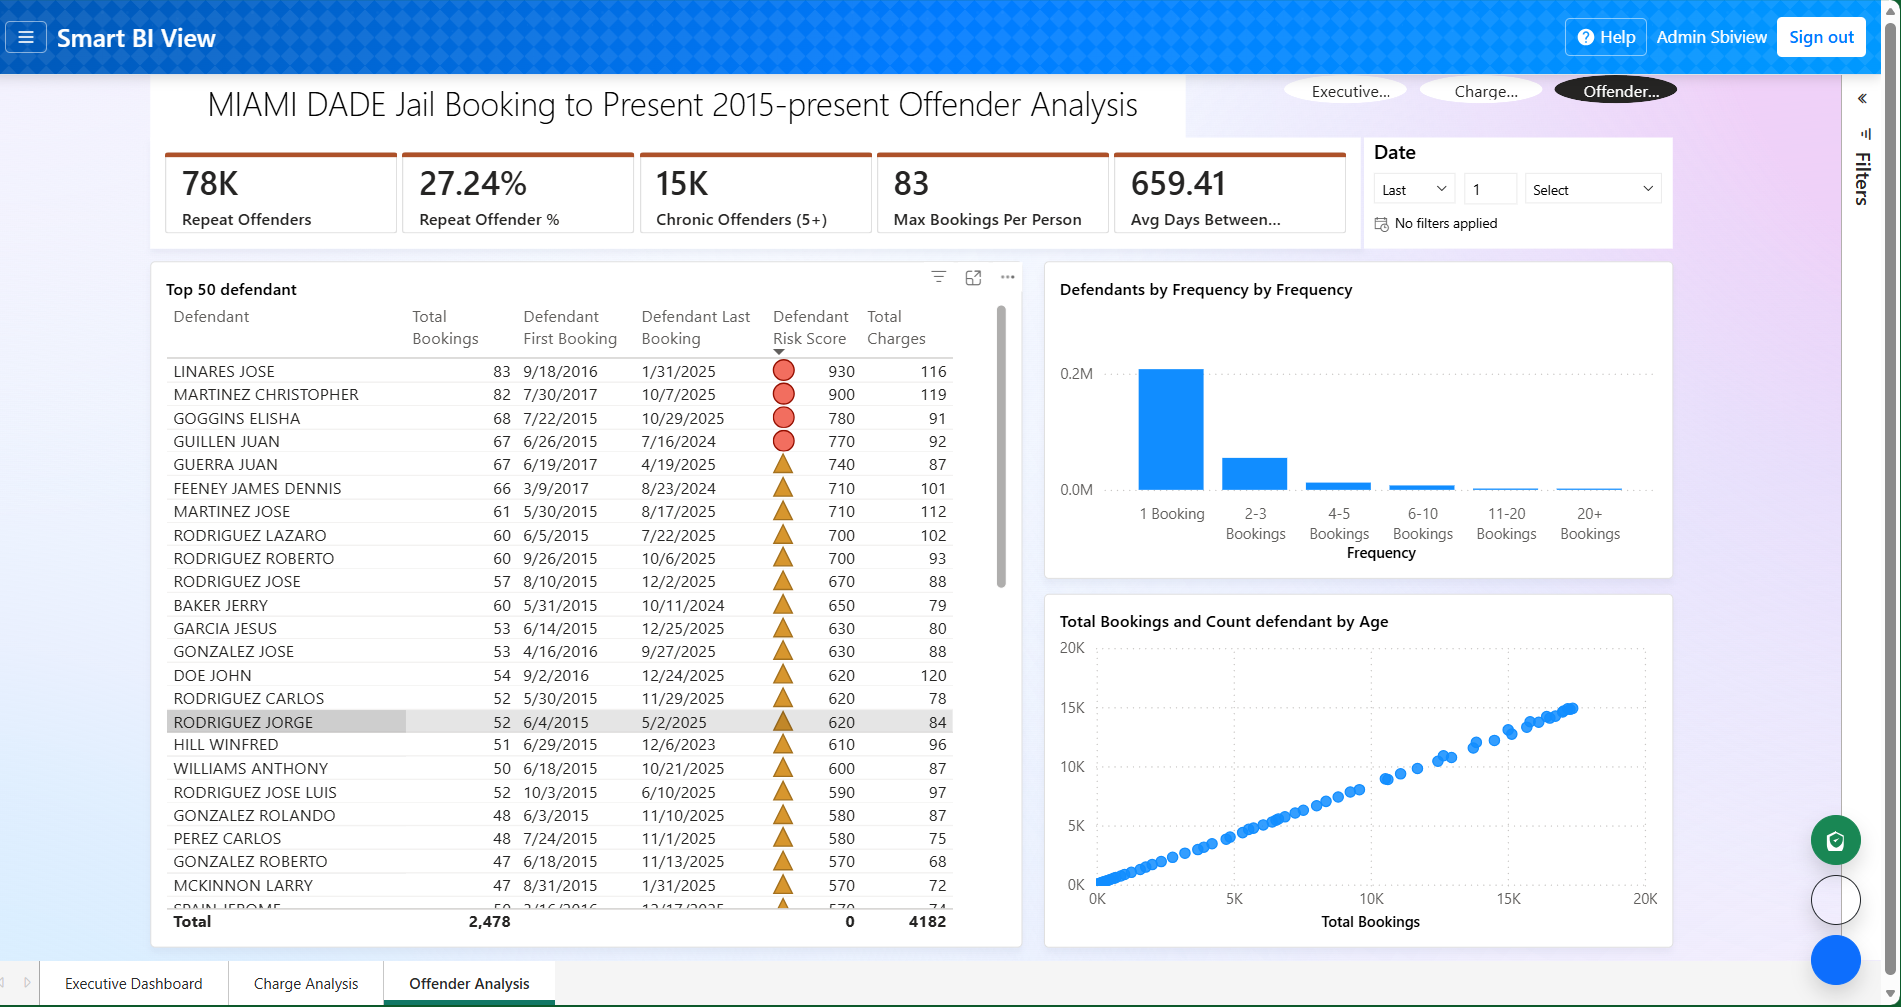Click the green shield floating button
1901x1007 pixels.
click(x=1835, y=840)
